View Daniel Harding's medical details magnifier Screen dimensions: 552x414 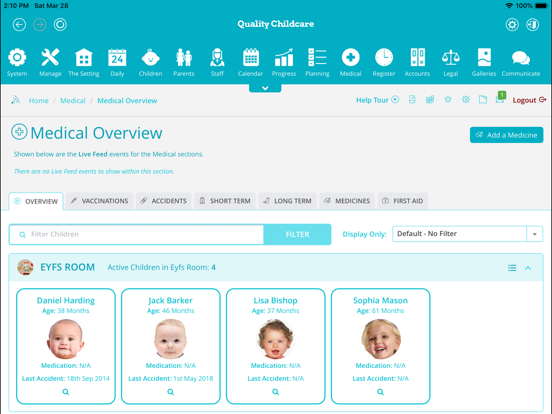point(66,392)
